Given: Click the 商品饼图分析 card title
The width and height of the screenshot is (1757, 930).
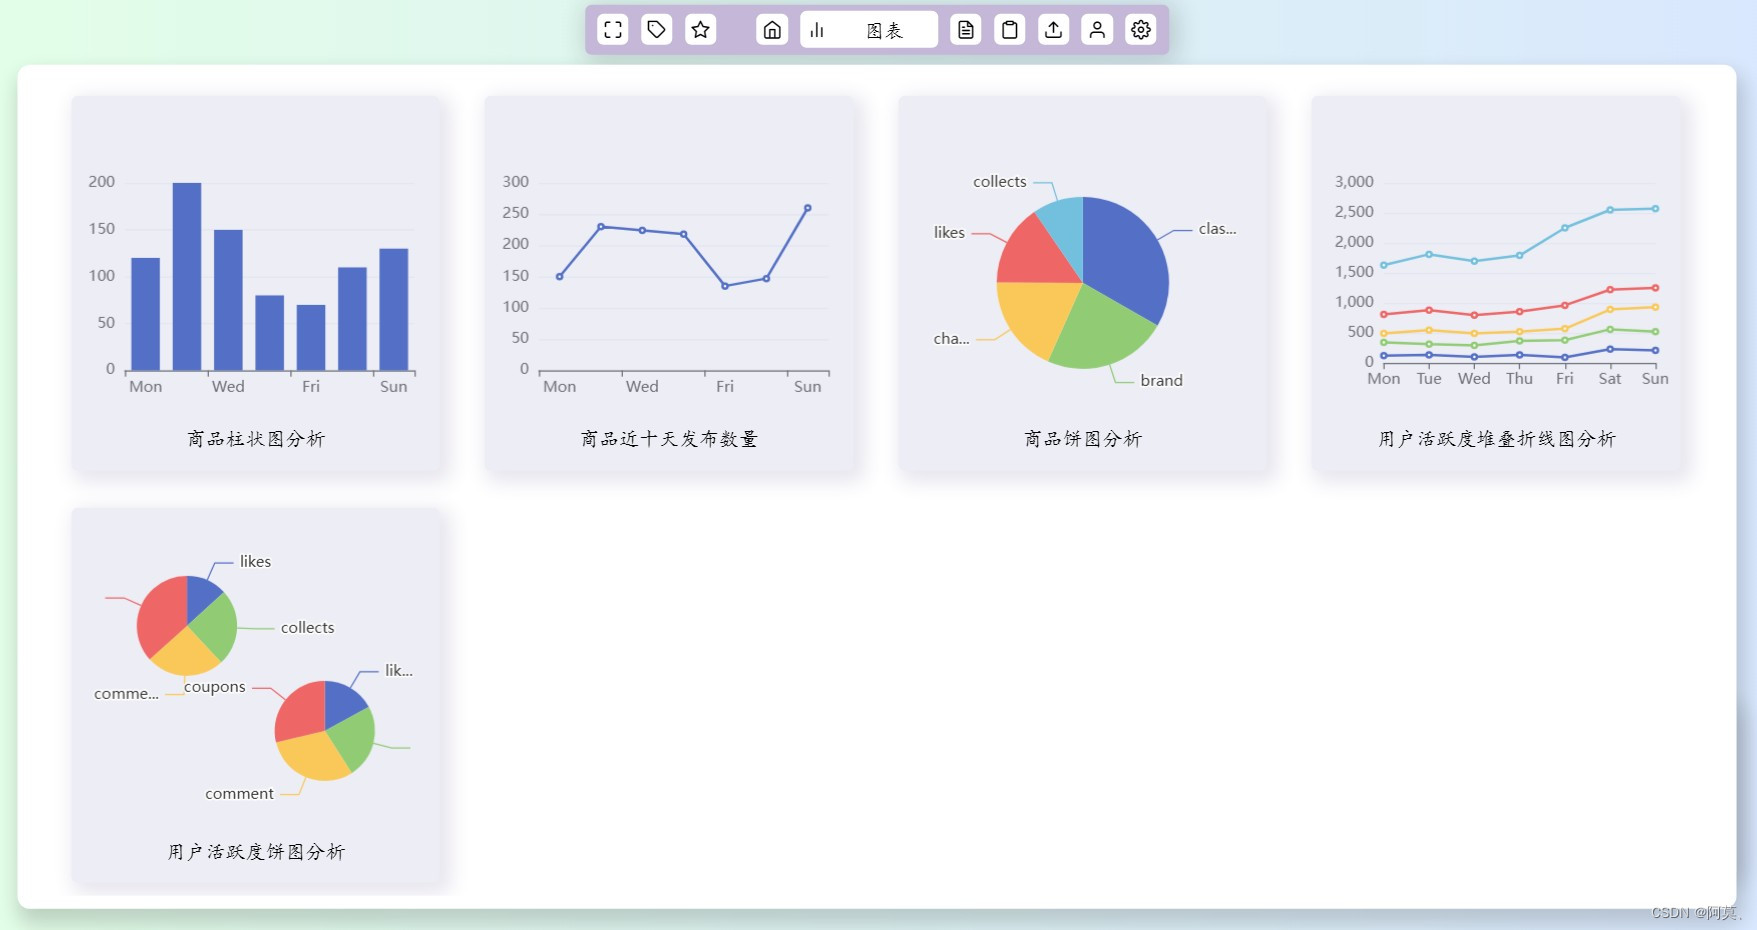Looking at the screenshot, I should click(x=1083, y=439).
